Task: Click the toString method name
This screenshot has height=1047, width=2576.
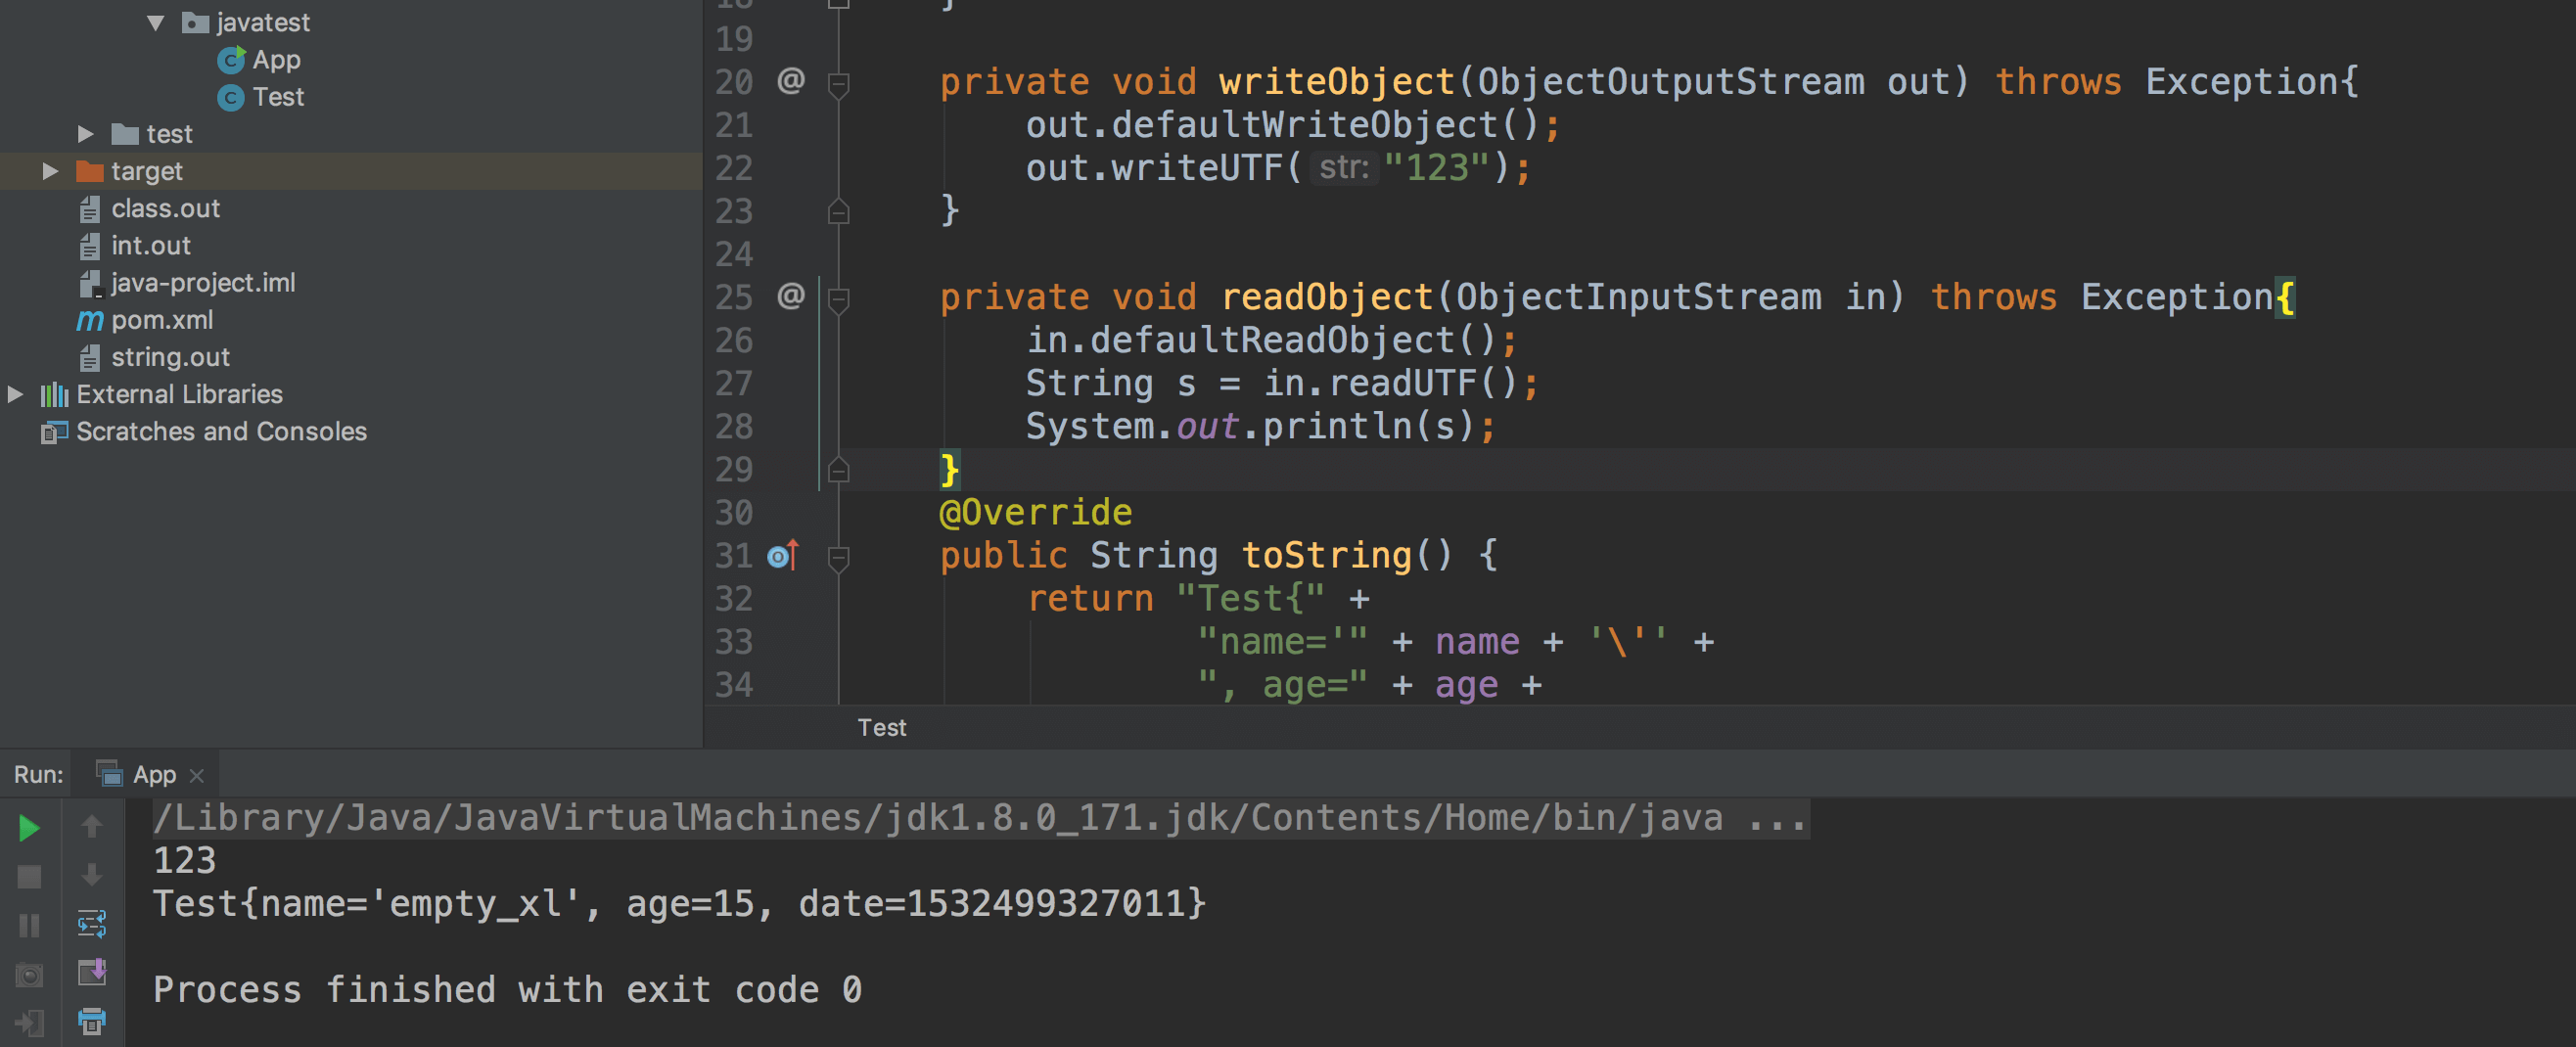Action: tap(1326, 555)
